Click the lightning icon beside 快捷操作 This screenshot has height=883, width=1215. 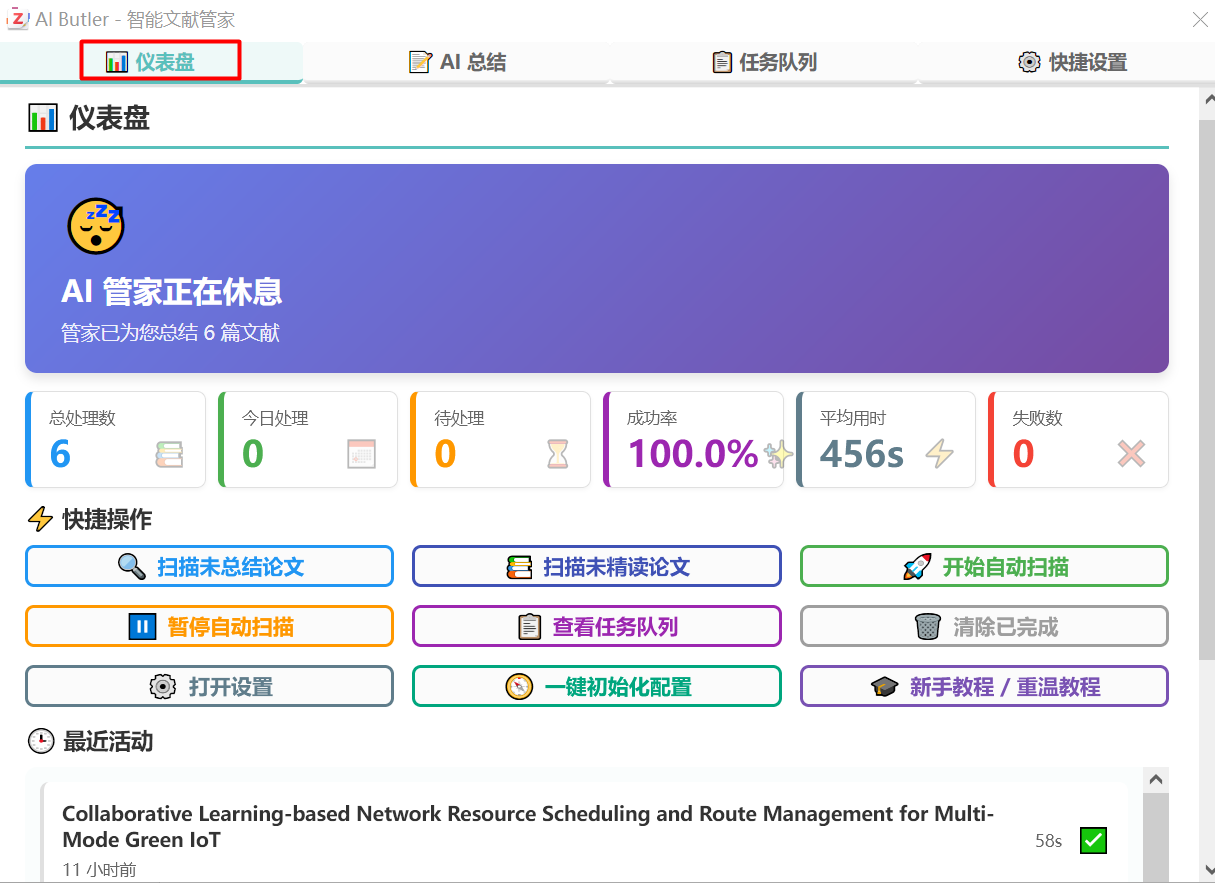coord(40,520)
